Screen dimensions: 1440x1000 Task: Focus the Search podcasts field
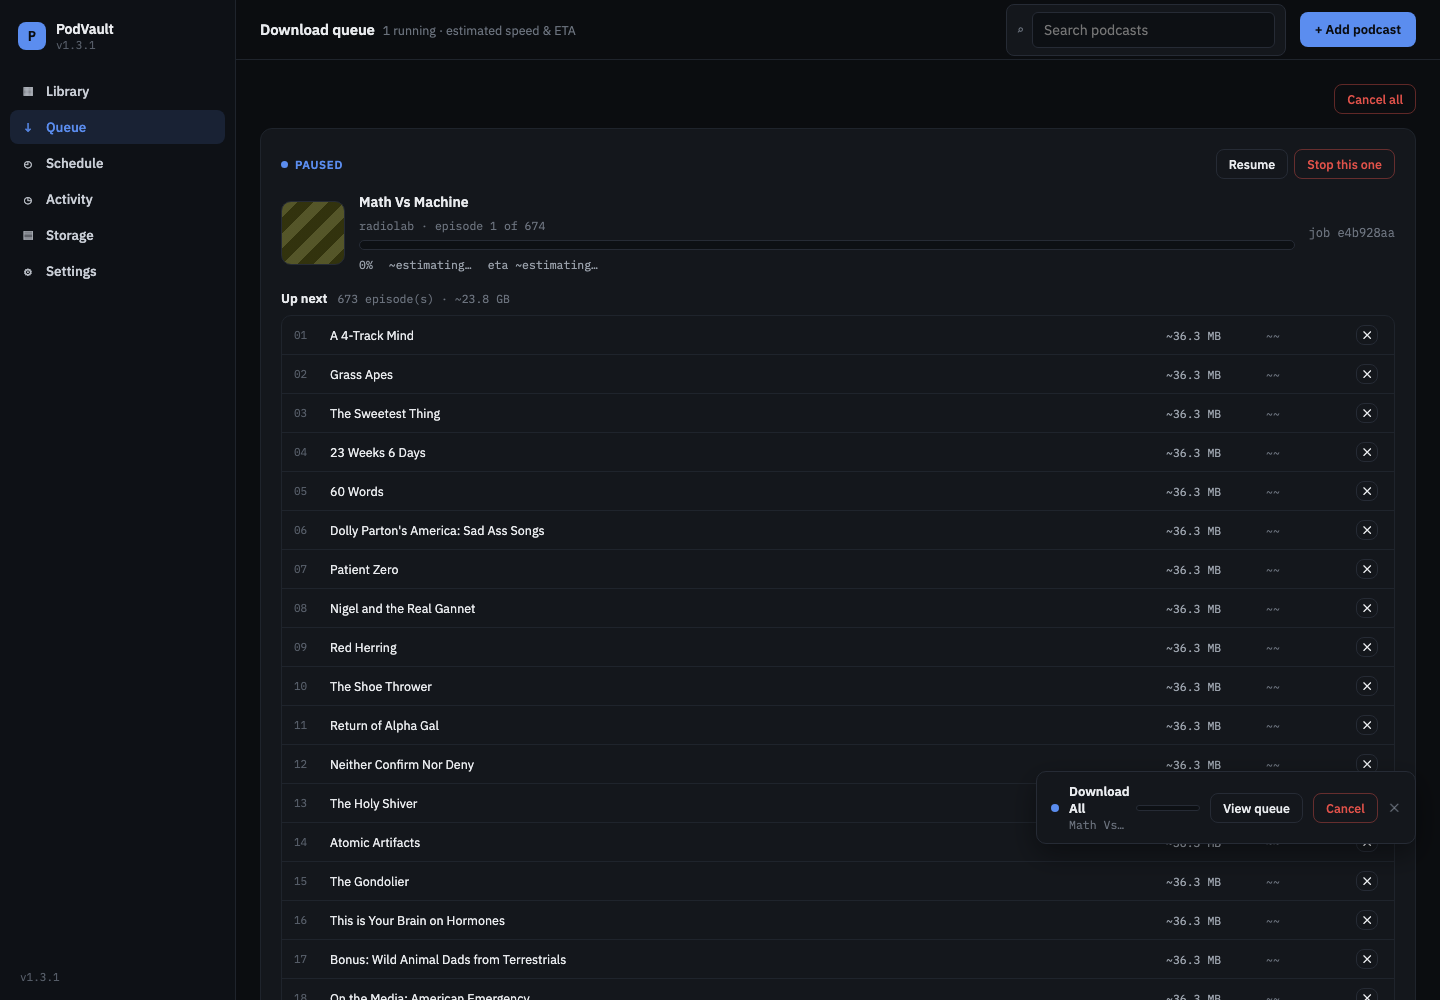click(1153, 30)
